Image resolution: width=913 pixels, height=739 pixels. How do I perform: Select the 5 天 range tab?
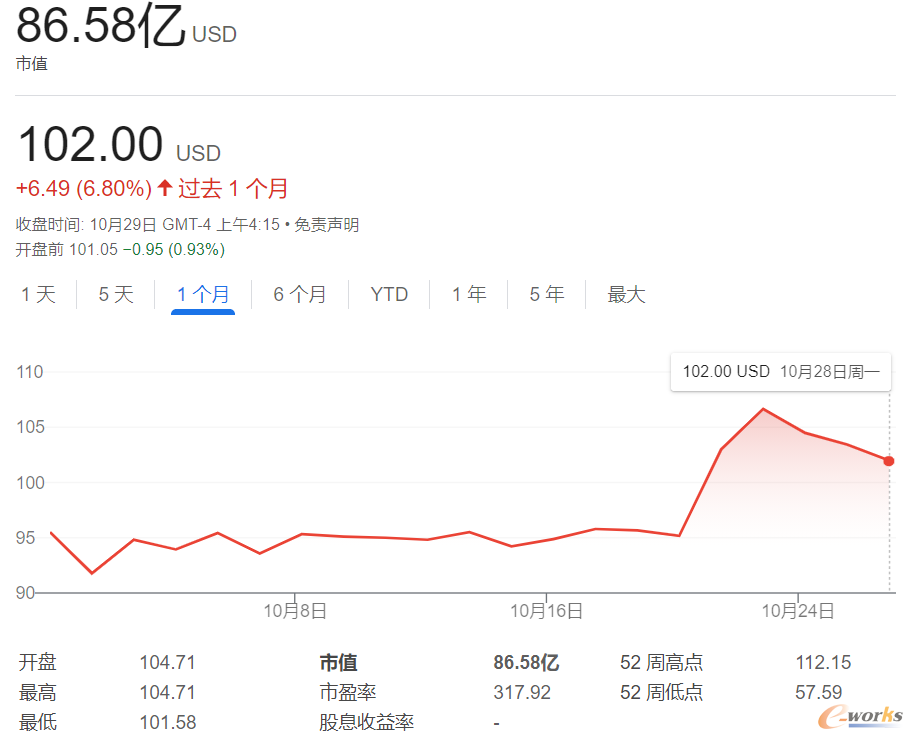click(x=116, y=295)
